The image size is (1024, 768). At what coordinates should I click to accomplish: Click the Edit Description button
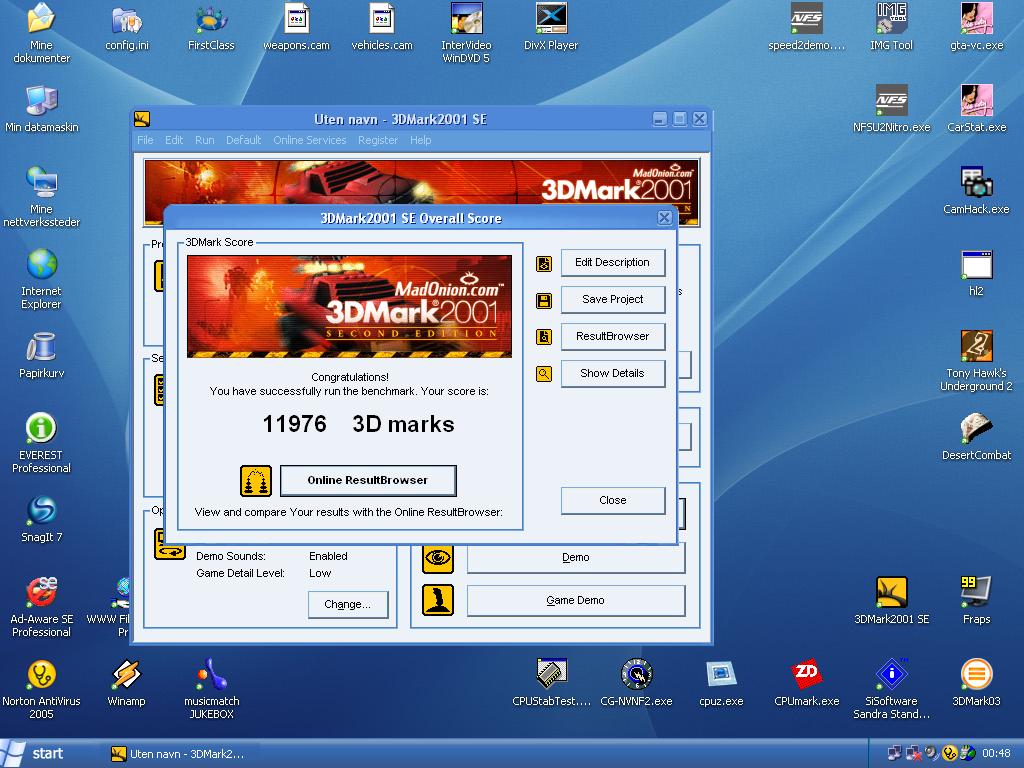(x=613, y=263)
